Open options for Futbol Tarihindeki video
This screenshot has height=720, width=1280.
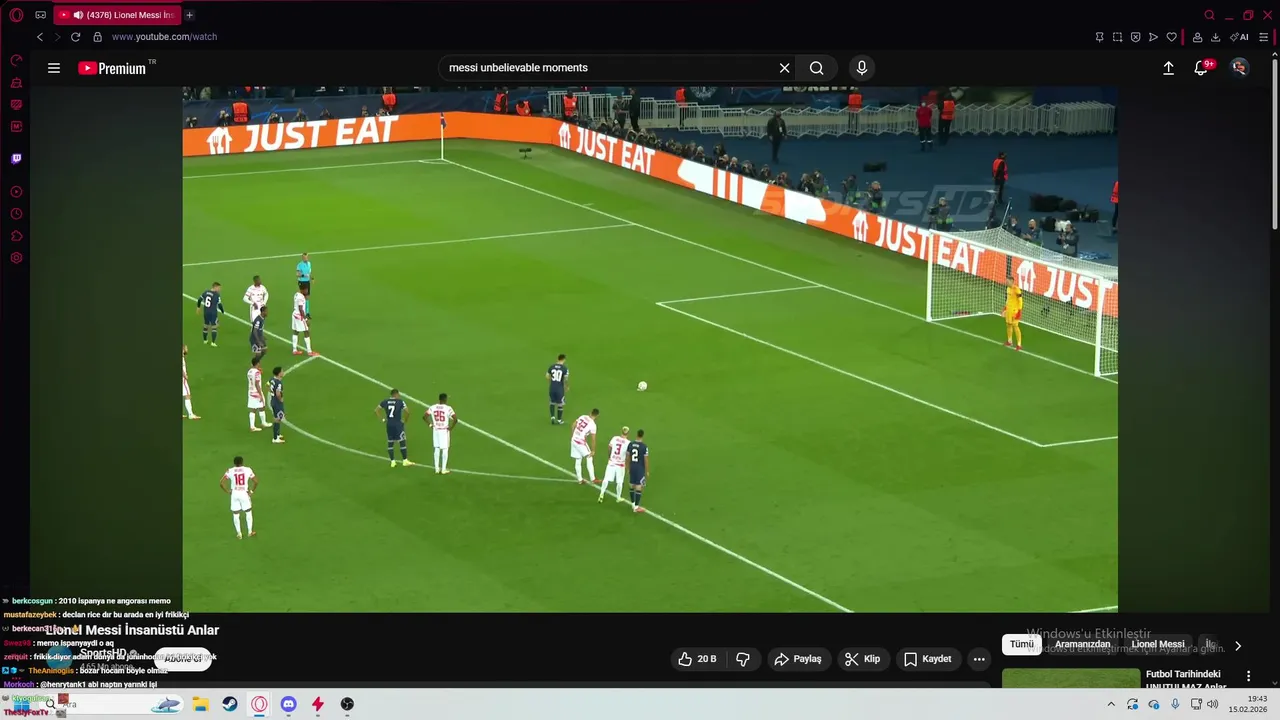pos(1248,677)
